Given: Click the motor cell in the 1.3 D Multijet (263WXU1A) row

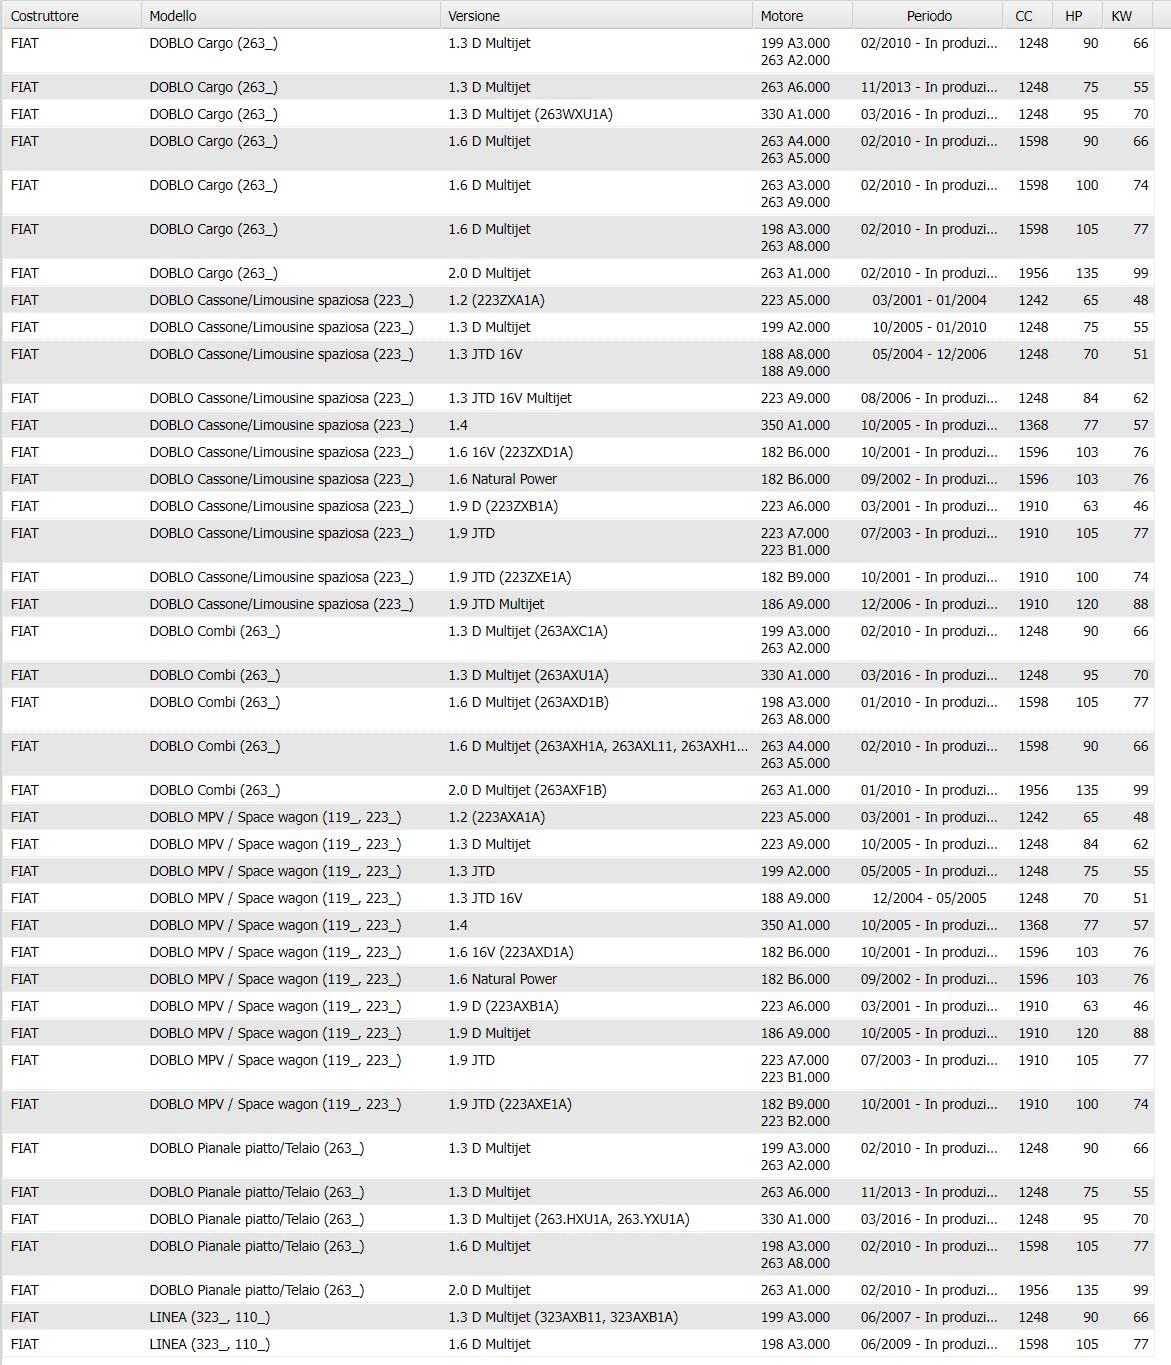Looking at the screenshot, I should [795, 114].
